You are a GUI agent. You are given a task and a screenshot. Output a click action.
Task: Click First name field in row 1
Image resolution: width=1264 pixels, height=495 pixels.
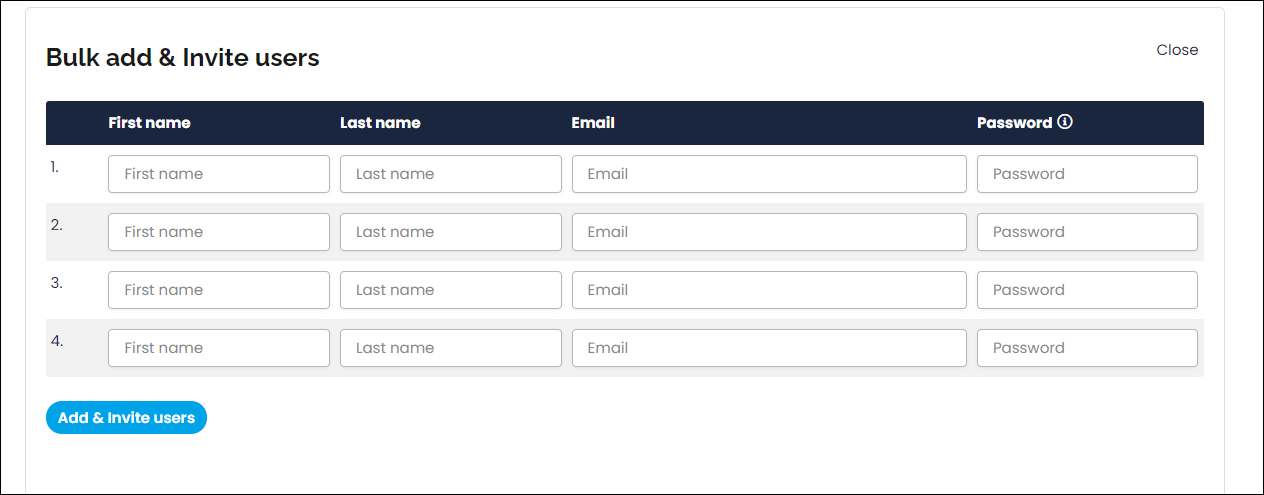coord(218,174)
